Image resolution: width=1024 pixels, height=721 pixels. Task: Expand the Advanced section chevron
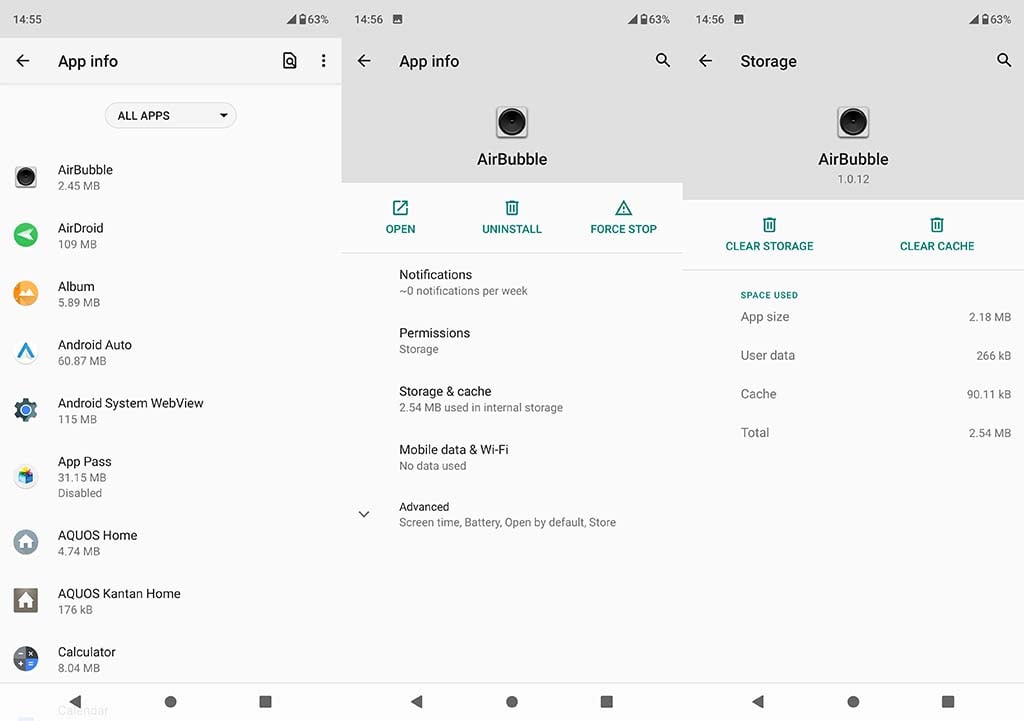pos(364,514)
